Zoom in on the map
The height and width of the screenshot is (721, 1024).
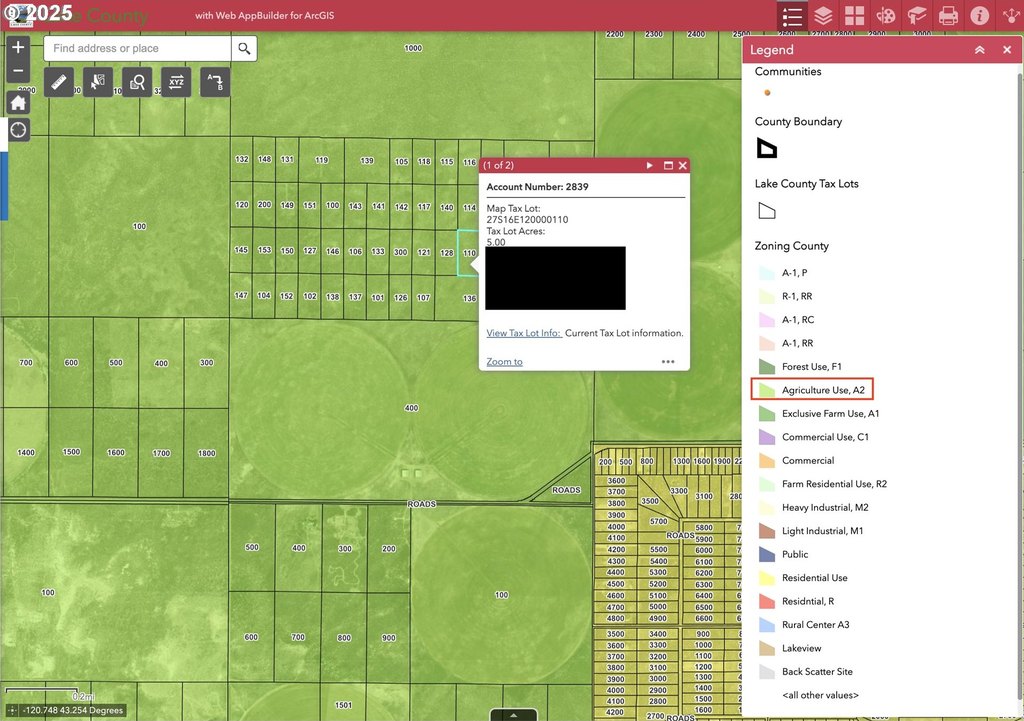point(18,47)
